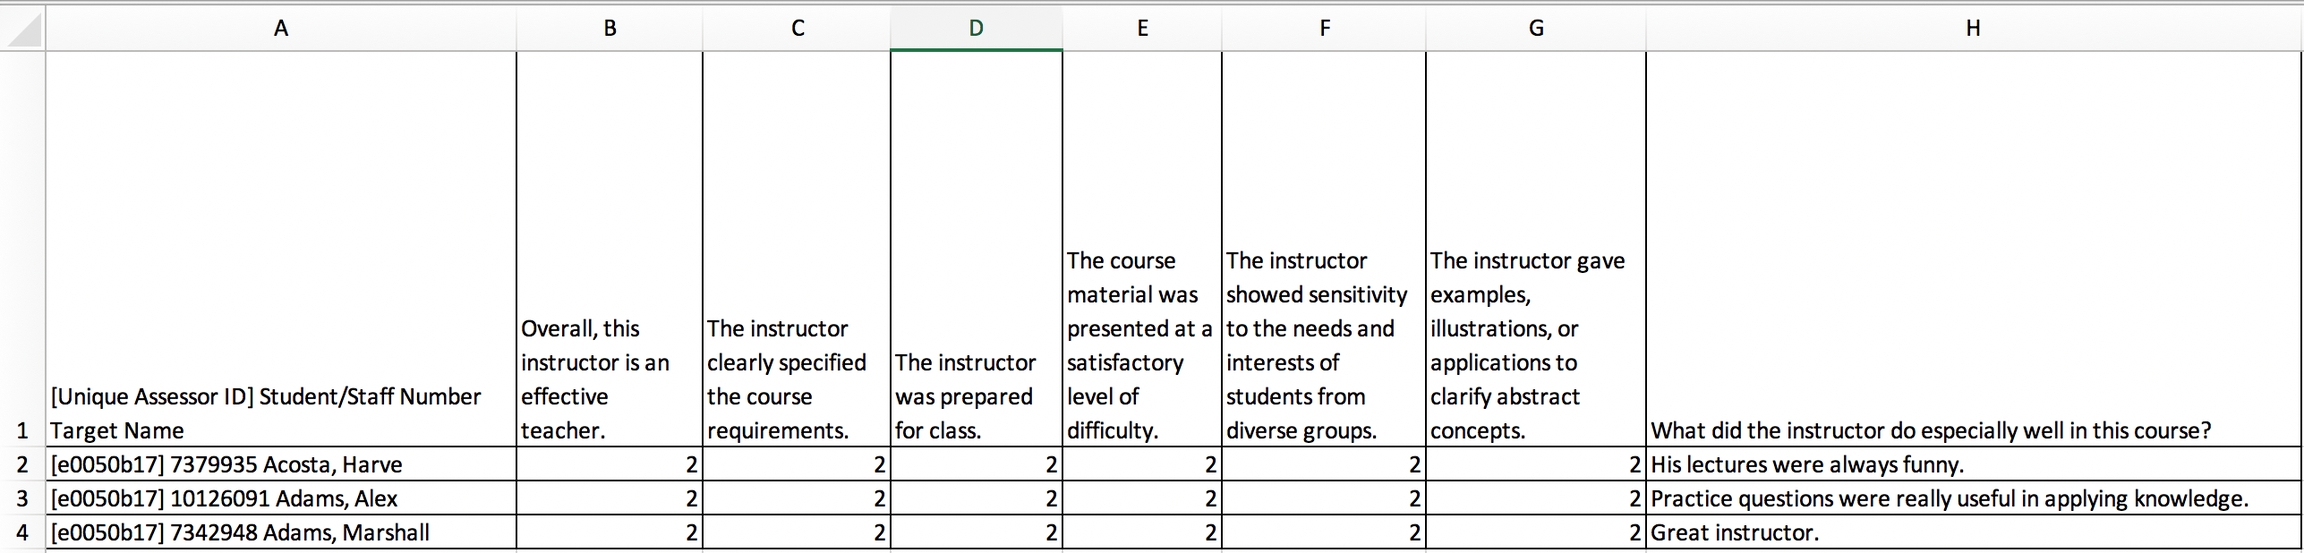This screenshot has height=553, width=2304.
Task: Select column G header
Action: [1536, 29]
